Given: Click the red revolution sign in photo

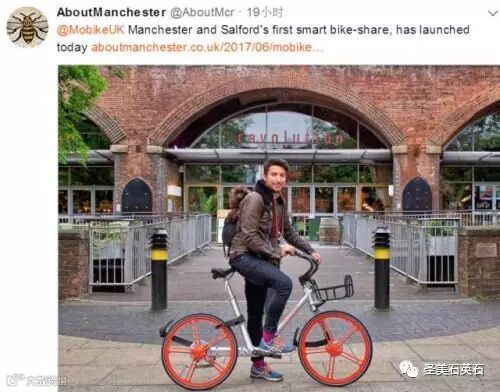Looking at the screenshot, I should (x=290, y=138).
